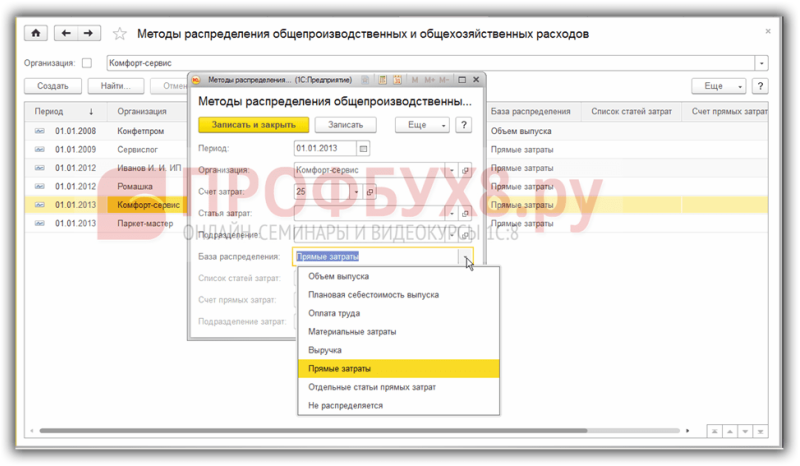Click the Создать button
Screen dimensions: 800x466
point(53,86)
